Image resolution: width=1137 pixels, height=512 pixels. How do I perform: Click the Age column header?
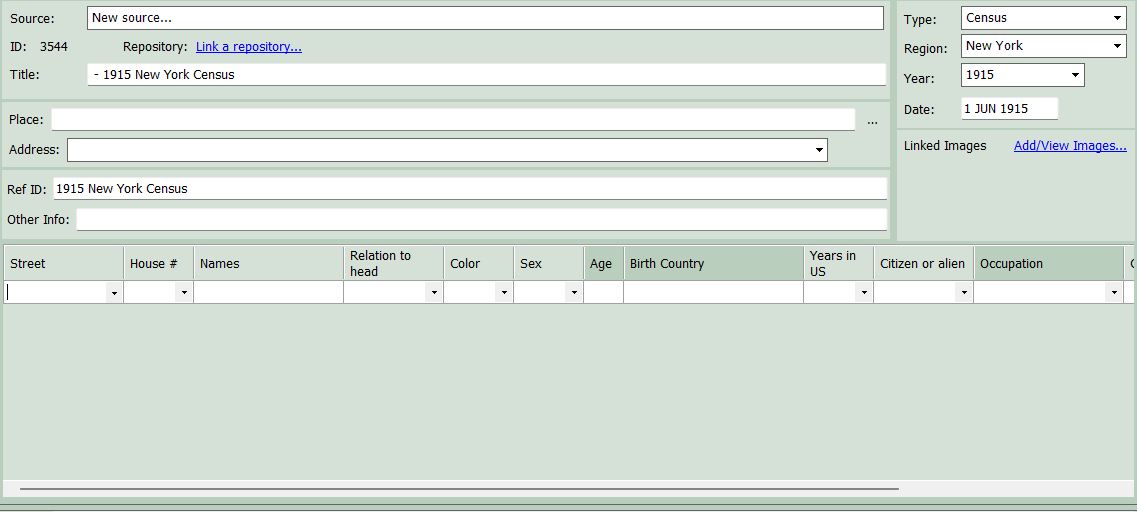tap(604, 263)
